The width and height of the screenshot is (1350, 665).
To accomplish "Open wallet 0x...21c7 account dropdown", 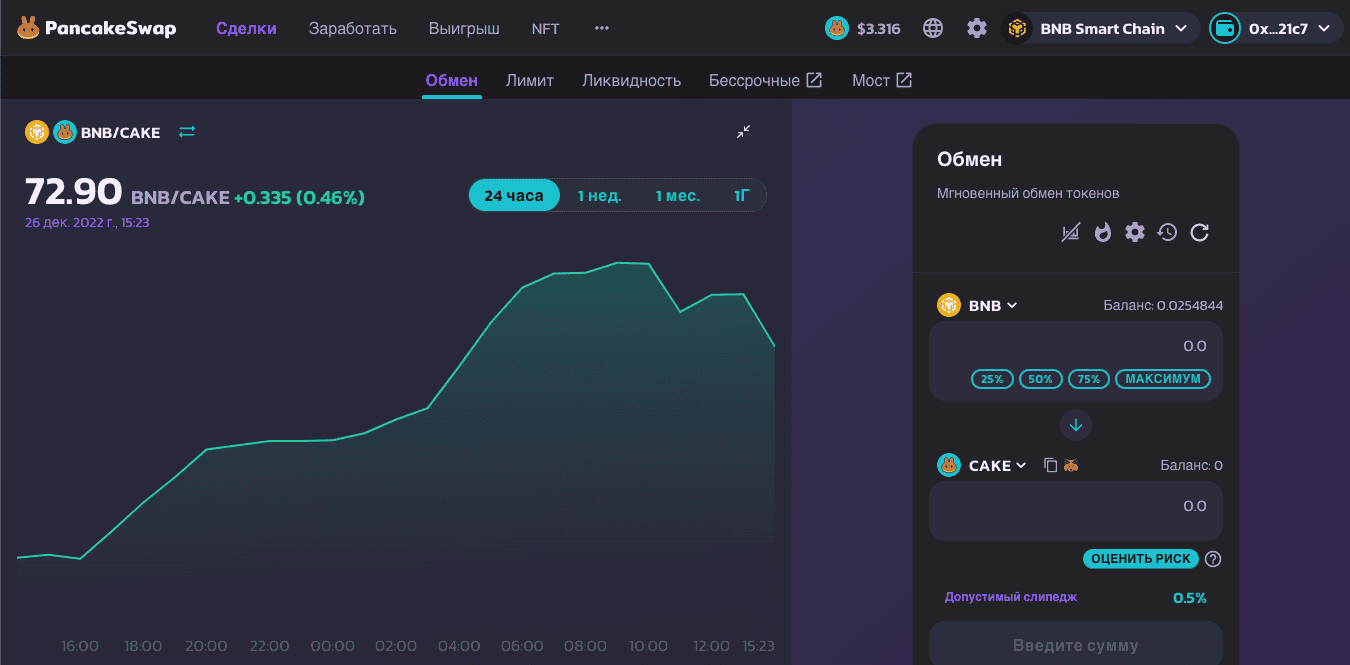I will click(x=1275, y=28).
